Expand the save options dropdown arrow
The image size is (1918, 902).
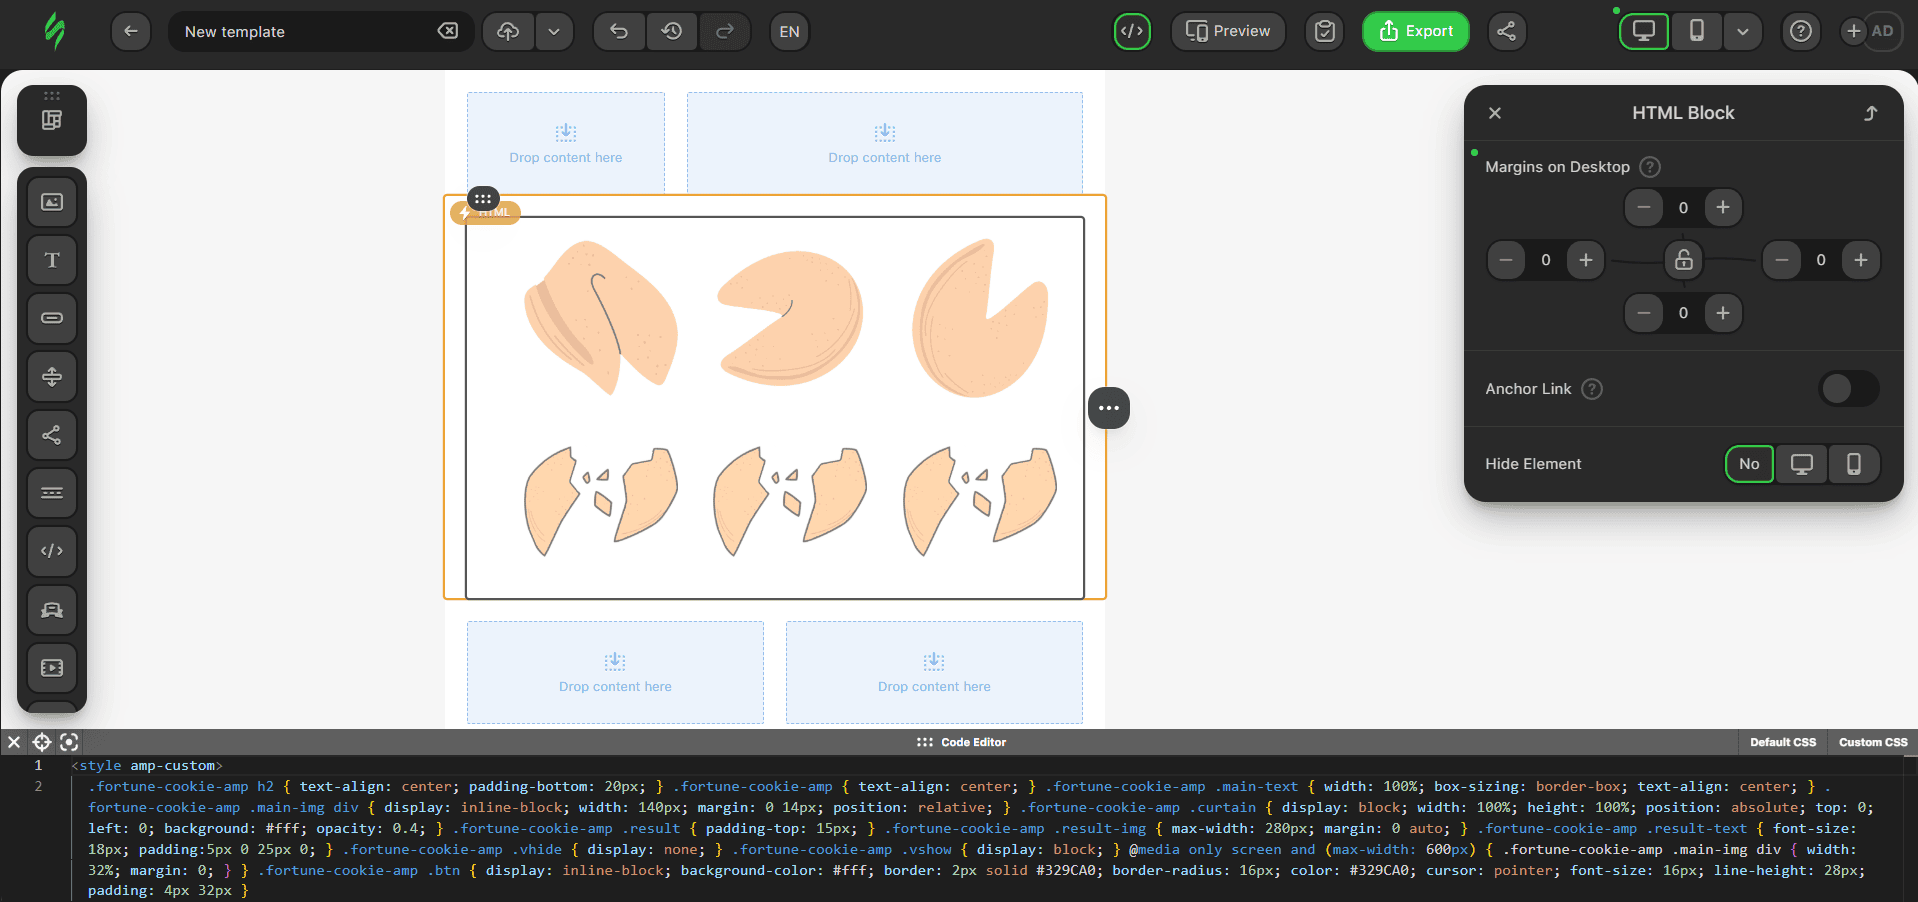[x=554, y=31]
